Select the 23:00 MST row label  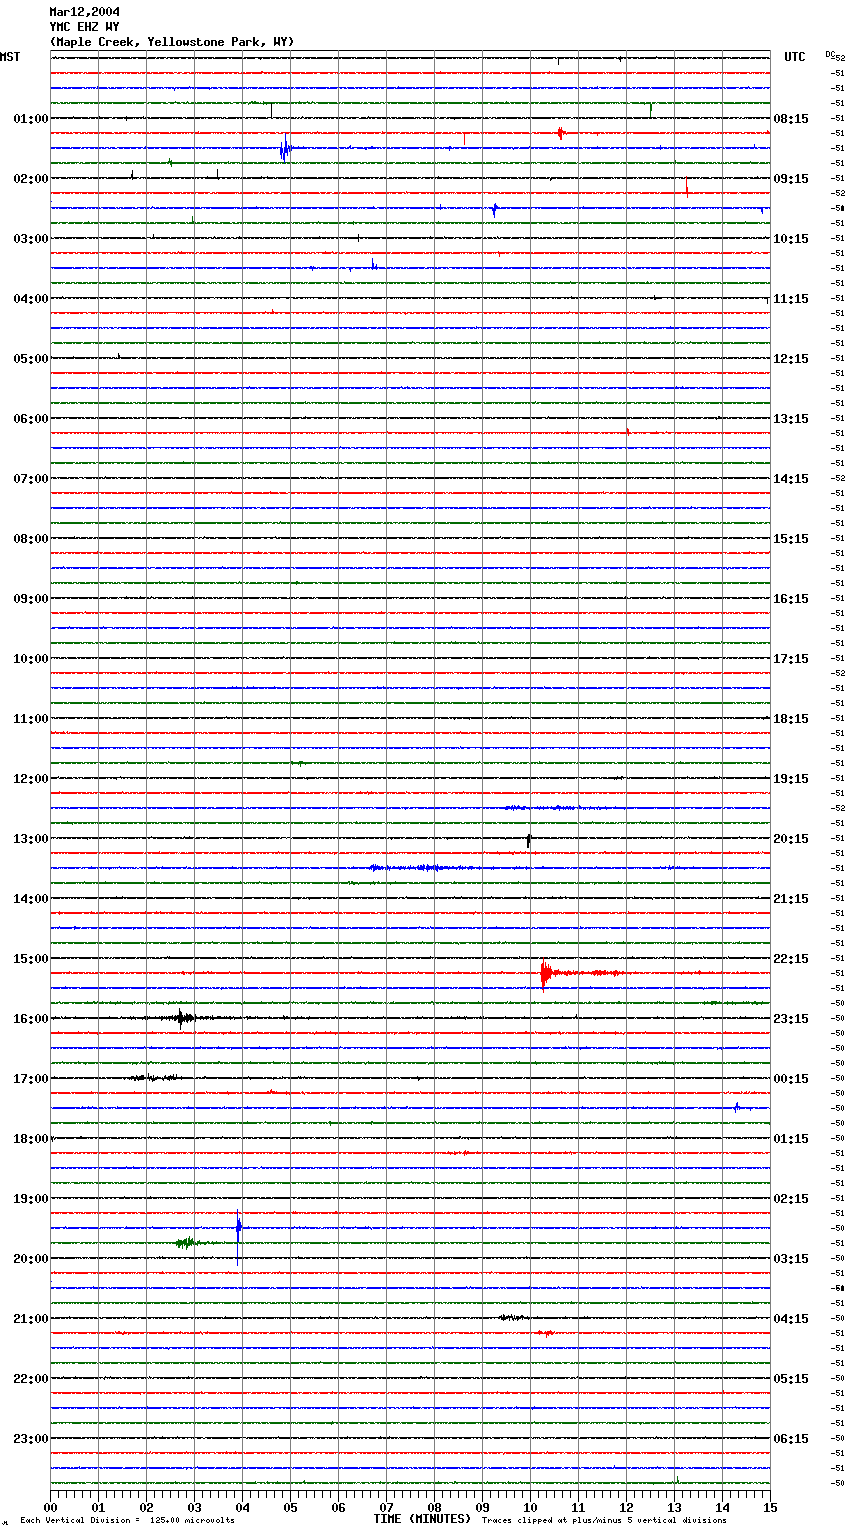click(x=31, y=1439)
